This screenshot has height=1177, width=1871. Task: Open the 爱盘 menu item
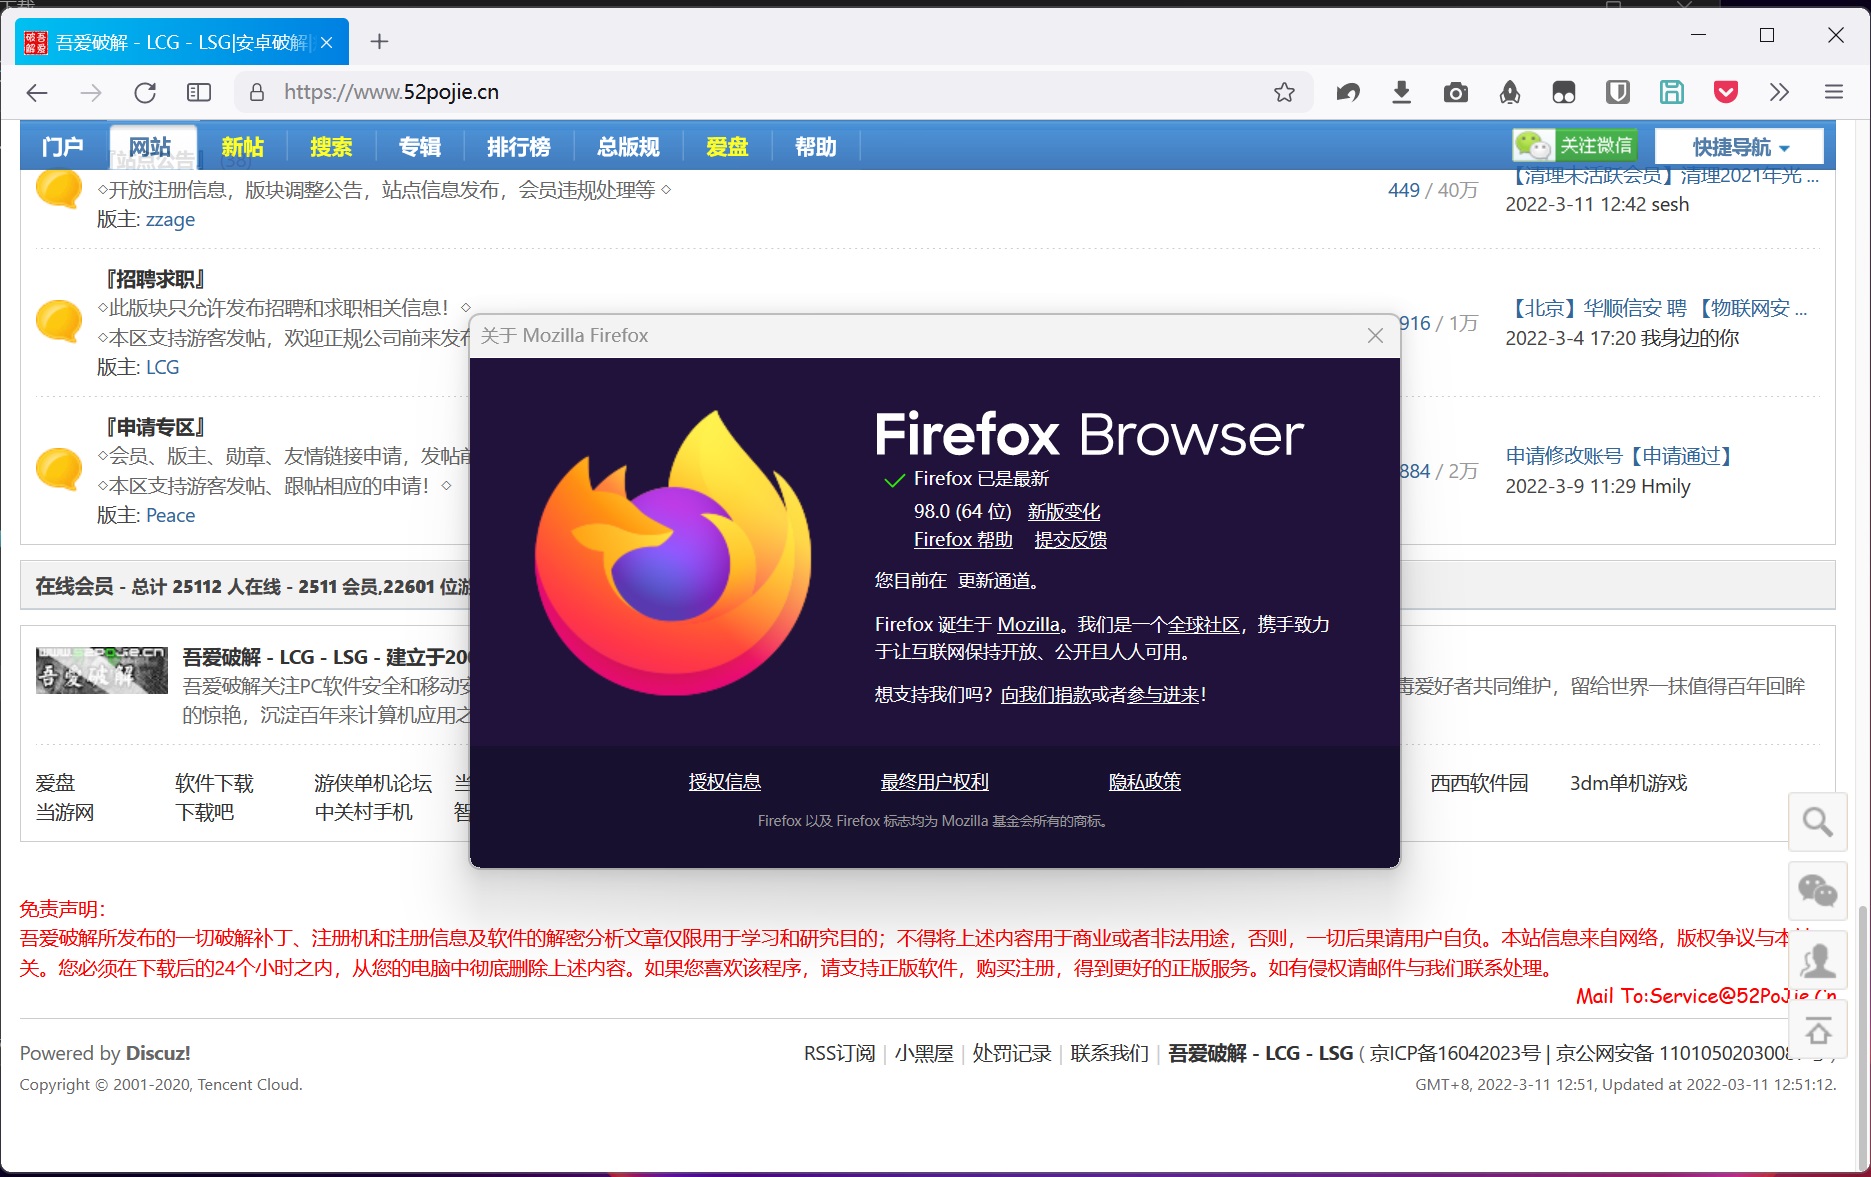(x=727, y=147)
